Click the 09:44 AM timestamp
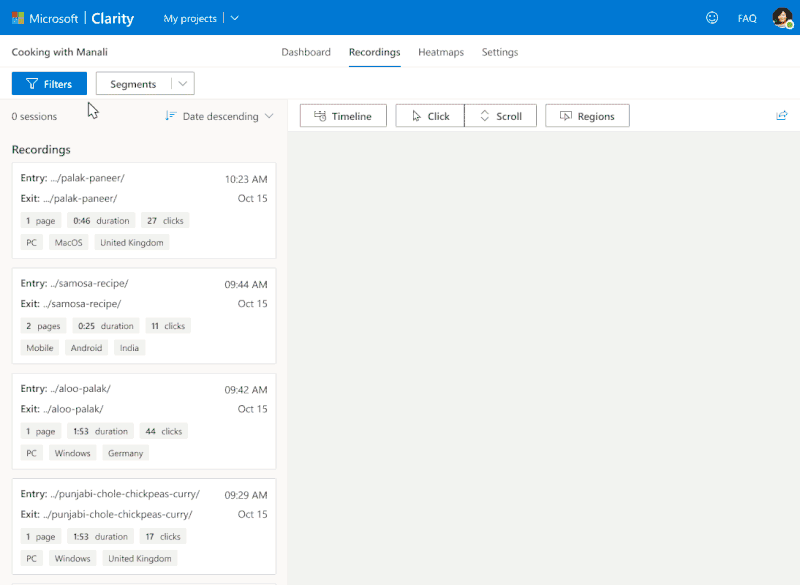The width and height of the screenshot is (800, 585). click(246, 284)
